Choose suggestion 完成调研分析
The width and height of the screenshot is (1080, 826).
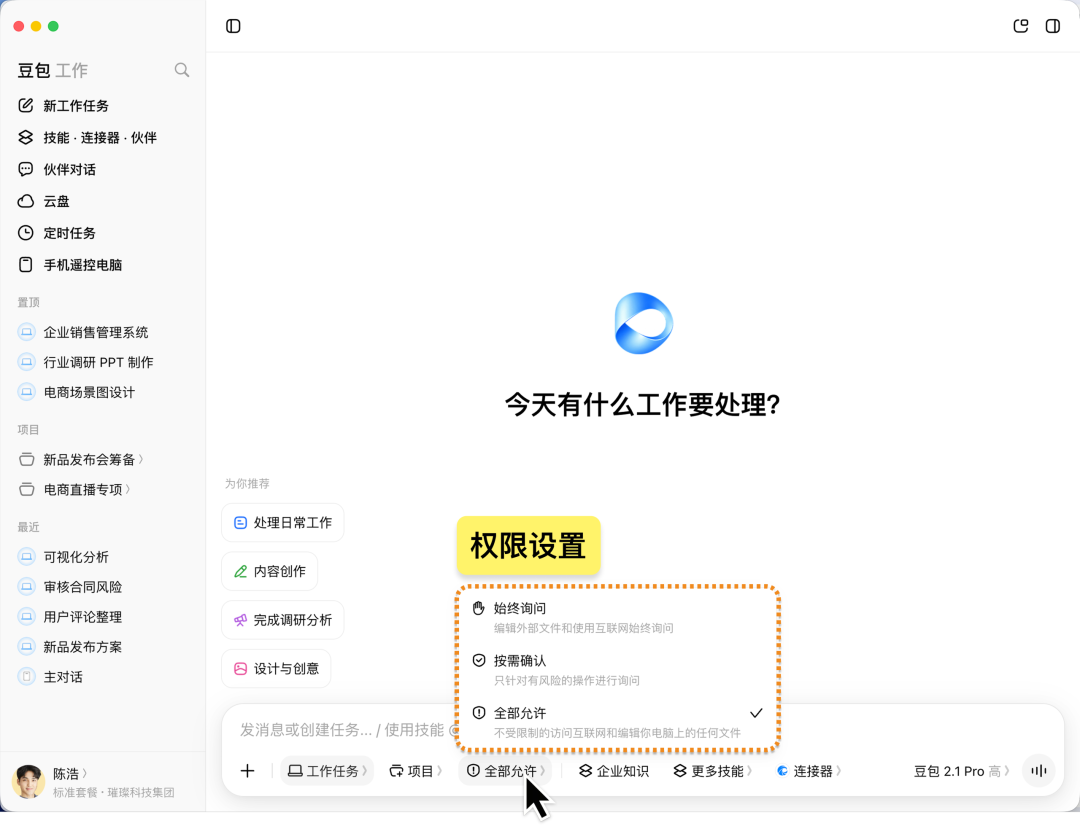coord(282,619)
